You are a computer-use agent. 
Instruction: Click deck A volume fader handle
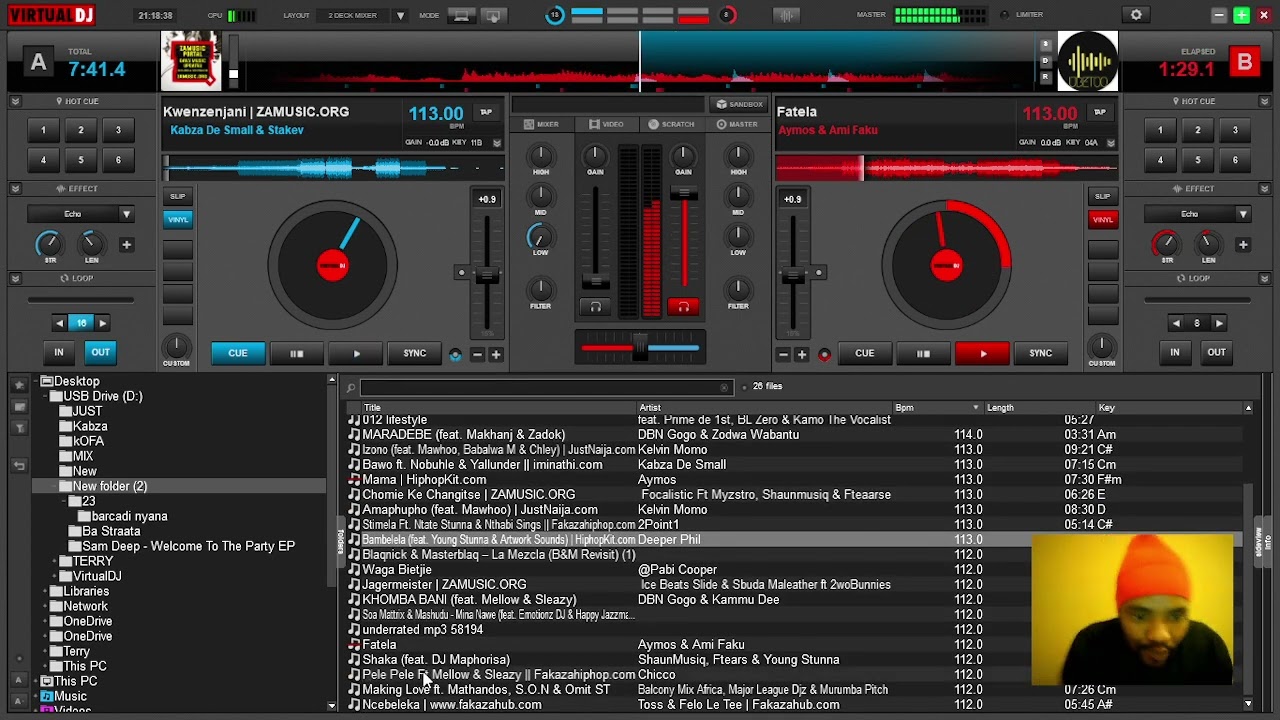pos(596,280)
